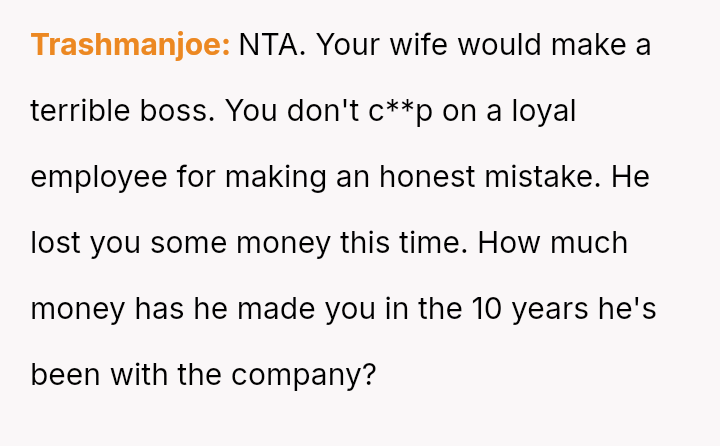
Task: Open the Trashmanjoe username link
Action: coord(131,45)
